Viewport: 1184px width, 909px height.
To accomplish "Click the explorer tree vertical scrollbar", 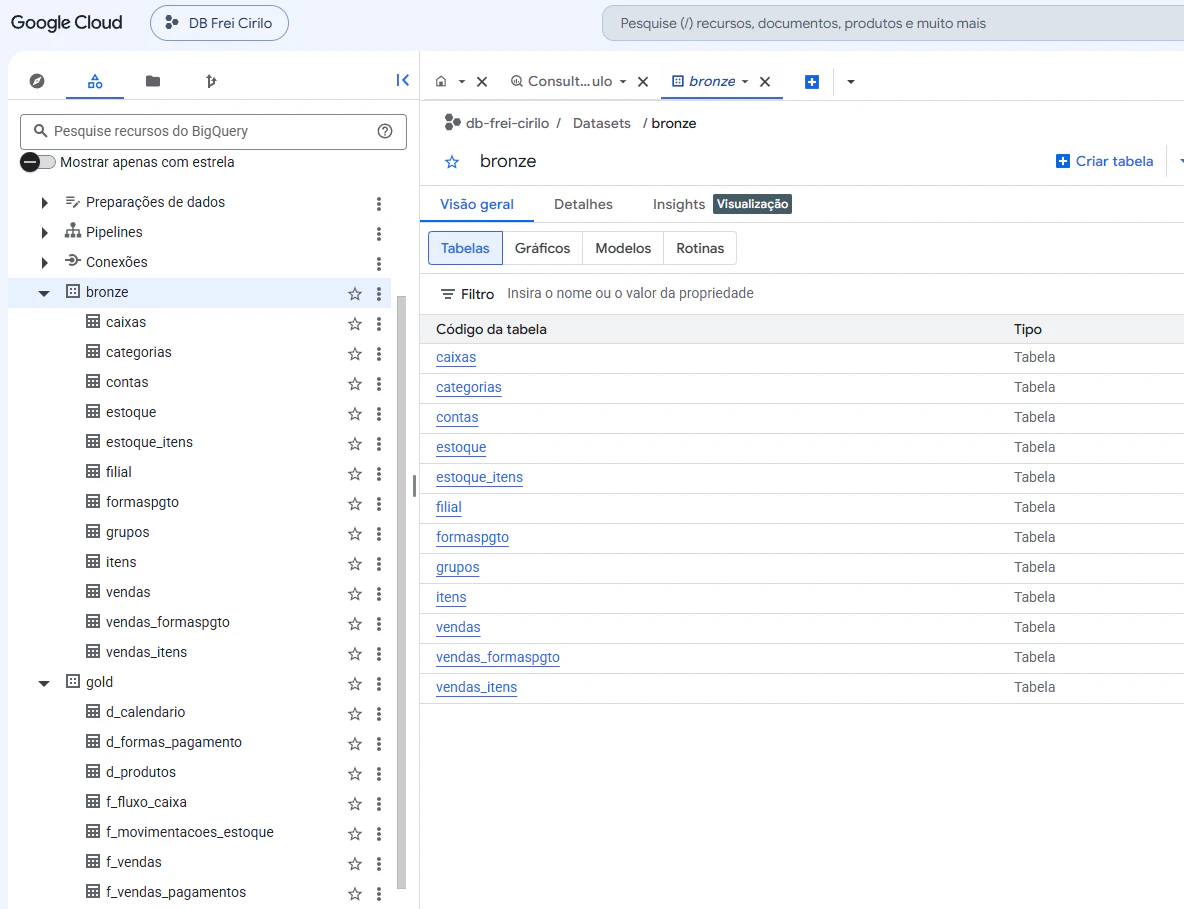I will pyautogui.click(x=402, y=593).
